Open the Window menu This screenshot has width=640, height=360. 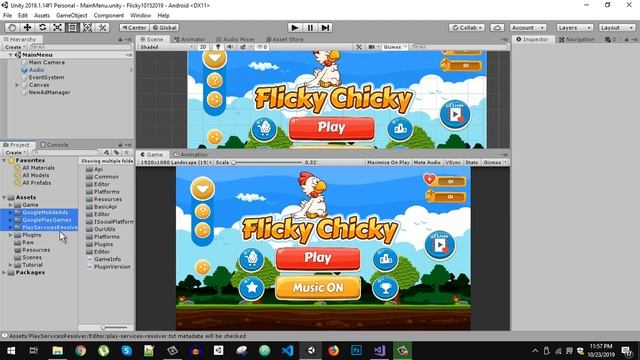click(x=140, y=15)
